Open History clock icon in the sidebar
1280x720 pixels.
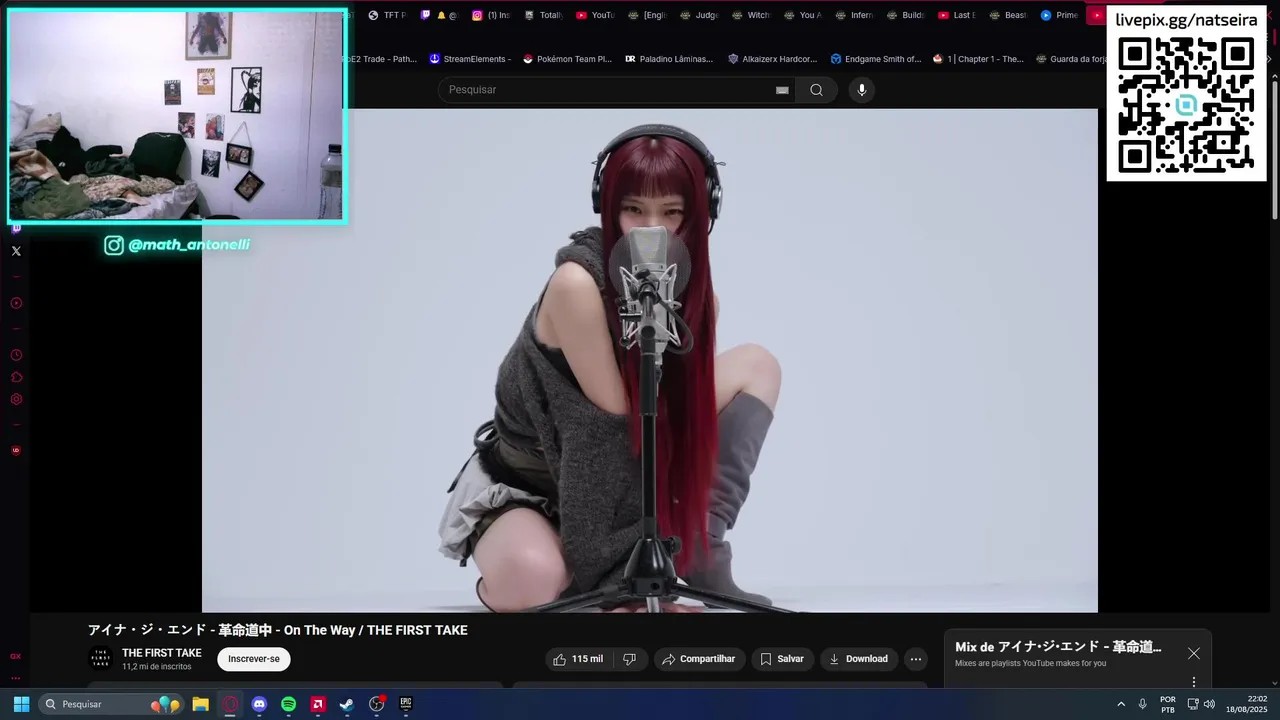(x=16, y=355)
